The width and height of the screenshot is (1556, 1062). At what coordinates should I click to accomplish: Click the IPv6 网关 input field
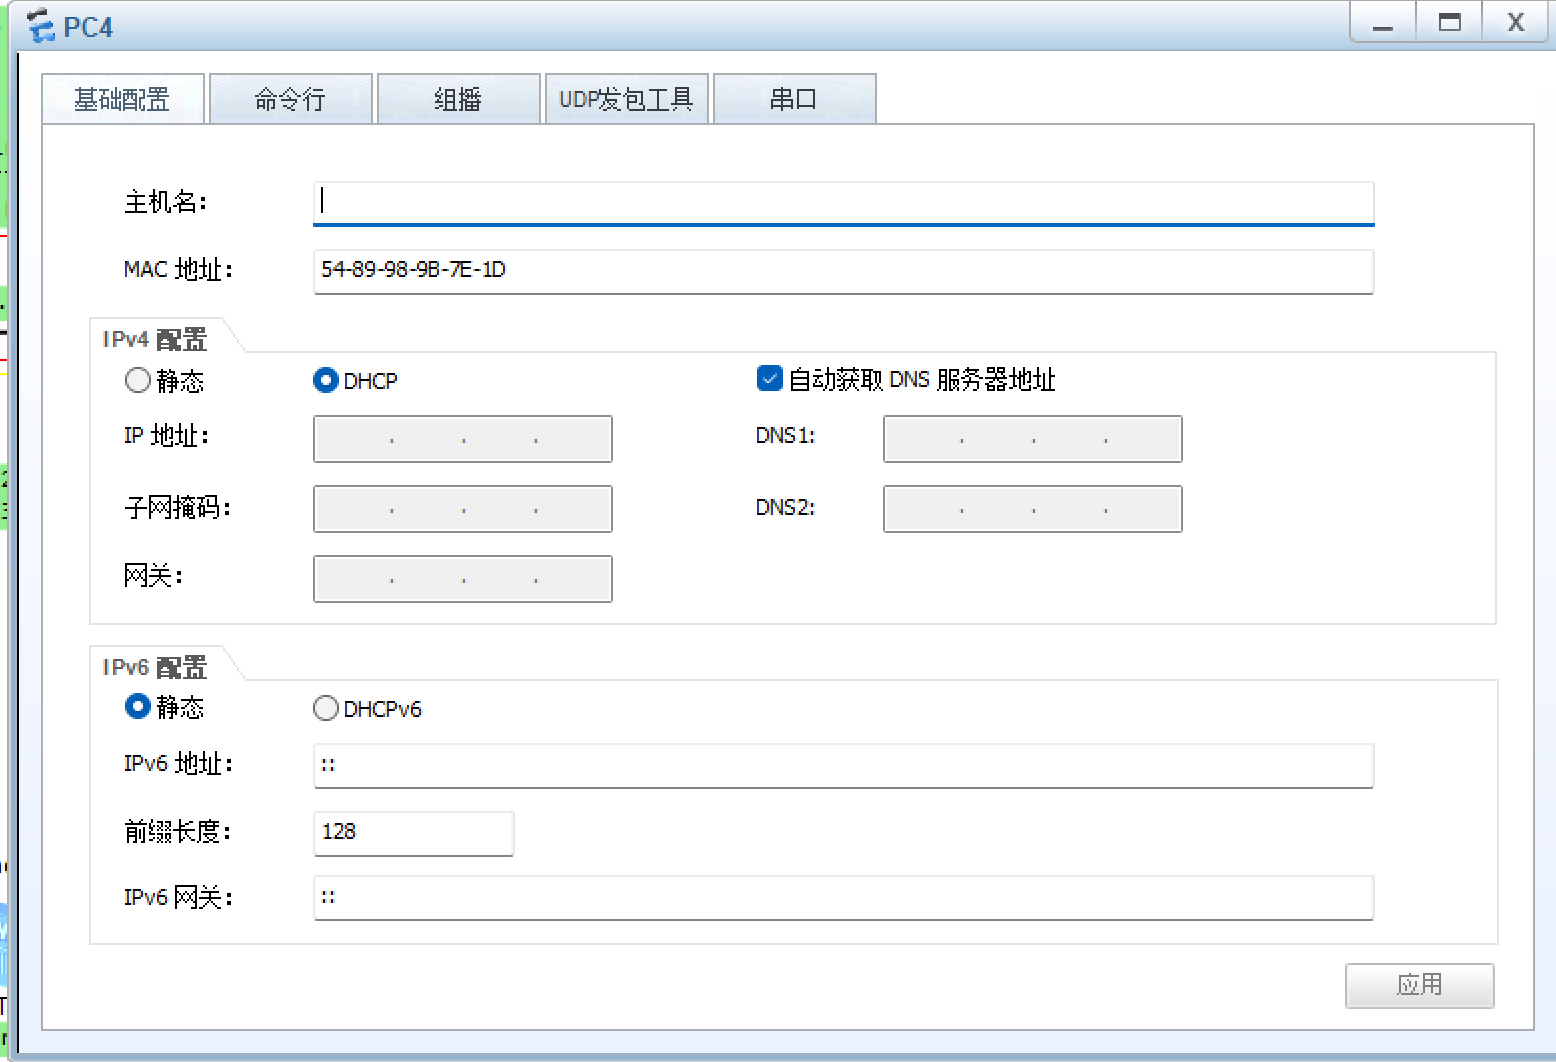tap(843, 897)
